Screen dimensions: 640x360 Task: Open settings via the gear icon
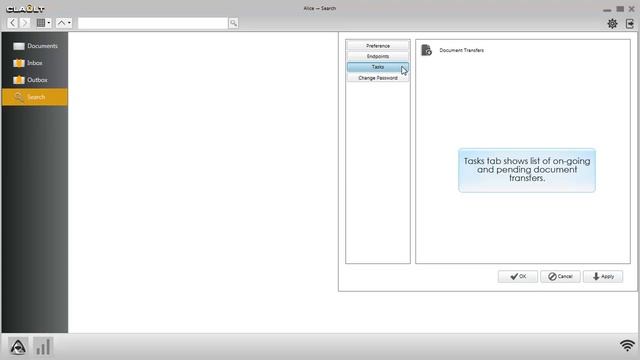(x=612, y=24)
